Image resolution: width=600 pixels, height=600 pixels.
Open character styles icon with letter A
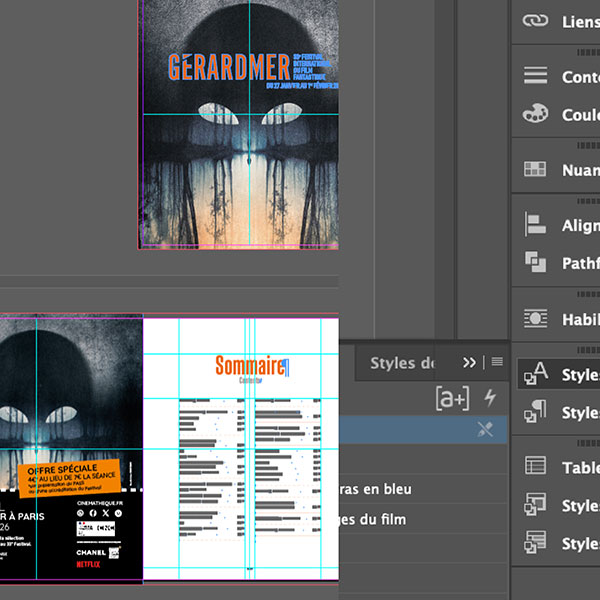click(x=535, y=373)
